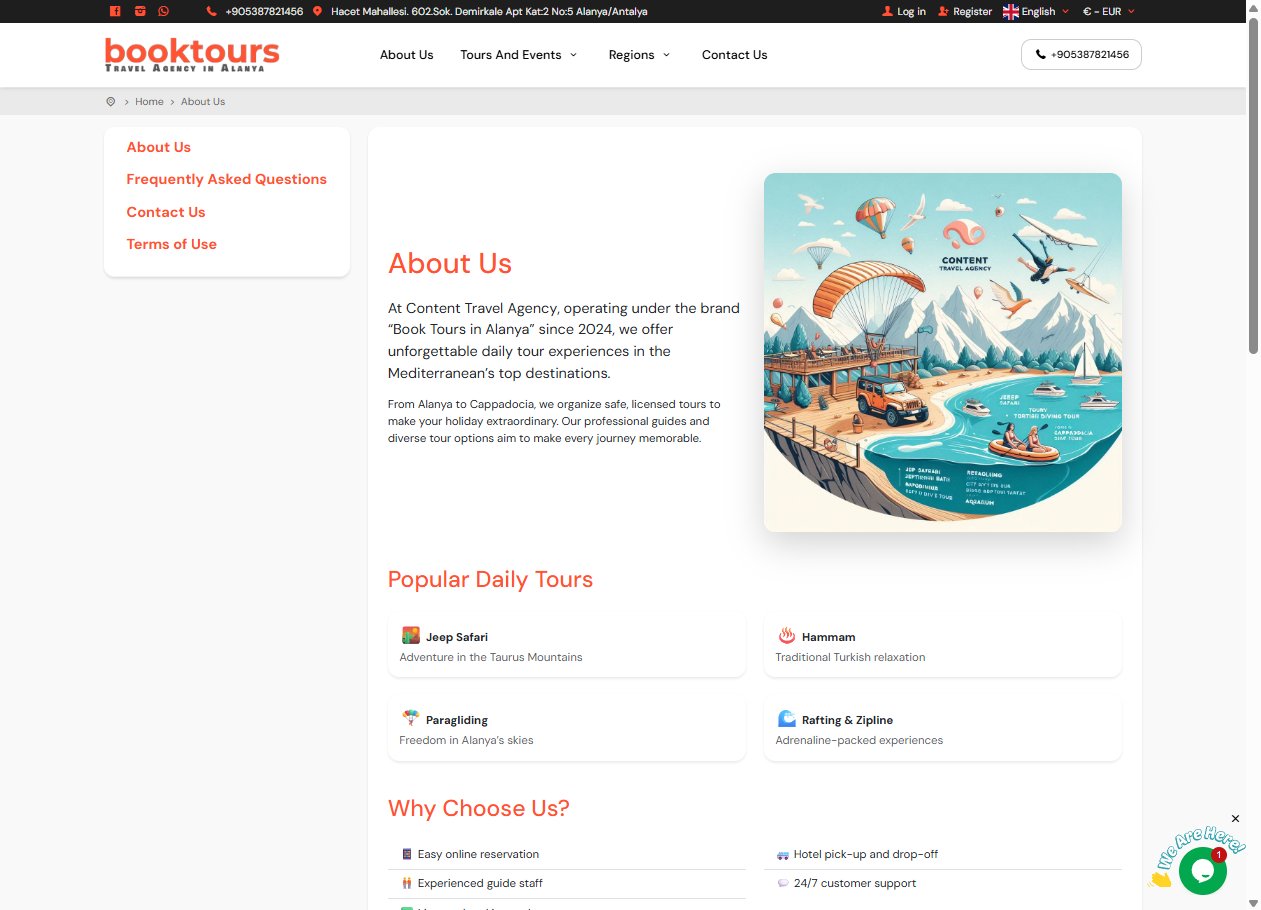Click the phone number button in header
The image size is (1261, 910).
1081,55
